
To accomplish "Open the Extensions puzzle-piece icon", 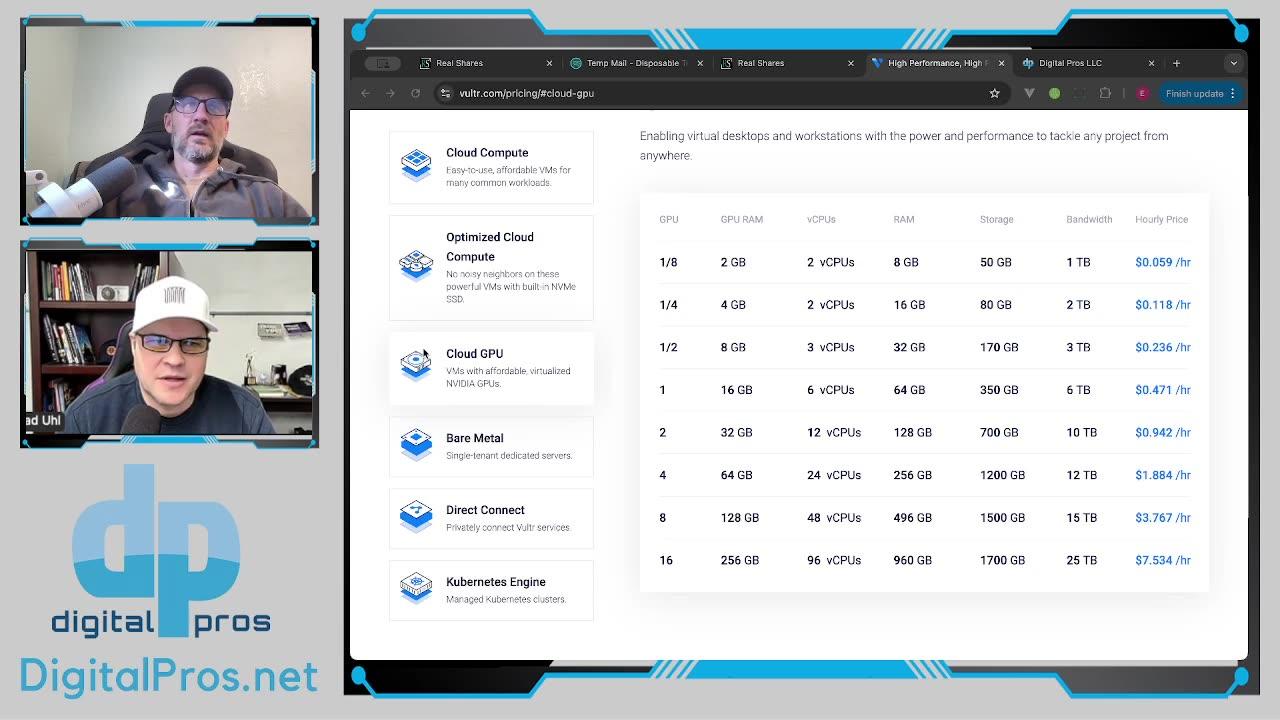I will [x=1105, y=93].
